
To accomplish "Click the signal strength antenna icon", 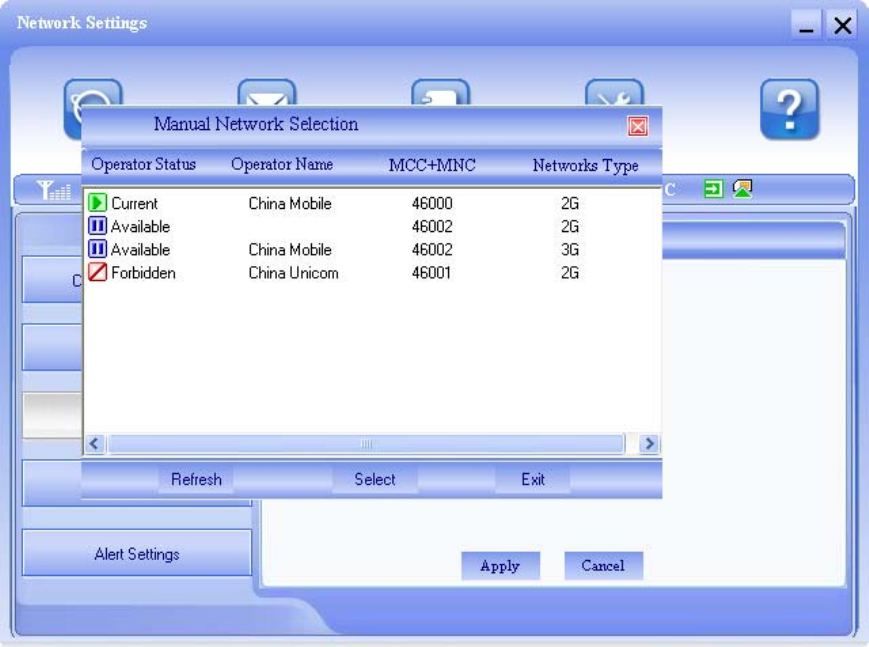I will (x=54, y=190).
